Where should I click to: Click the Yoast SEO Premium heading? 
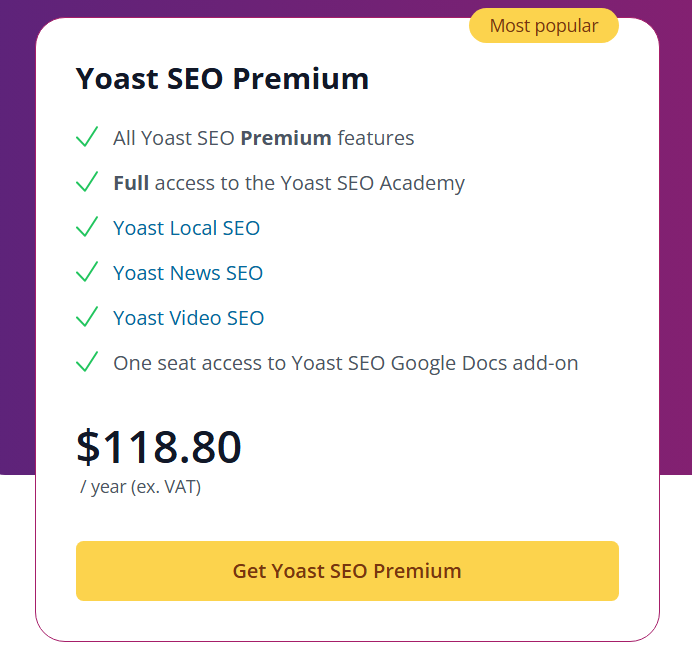222,79
